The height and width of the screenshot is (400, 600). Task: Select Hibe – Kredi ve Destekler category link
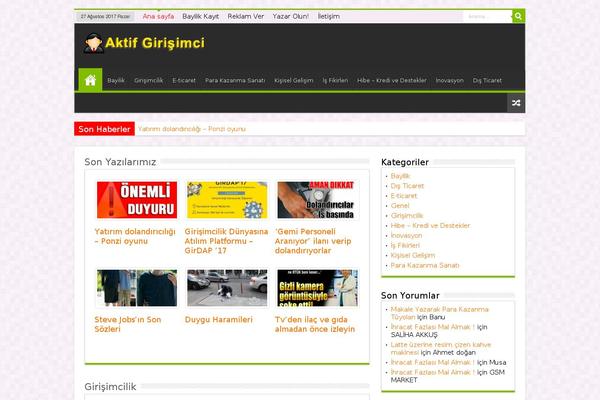click(430, 226)
